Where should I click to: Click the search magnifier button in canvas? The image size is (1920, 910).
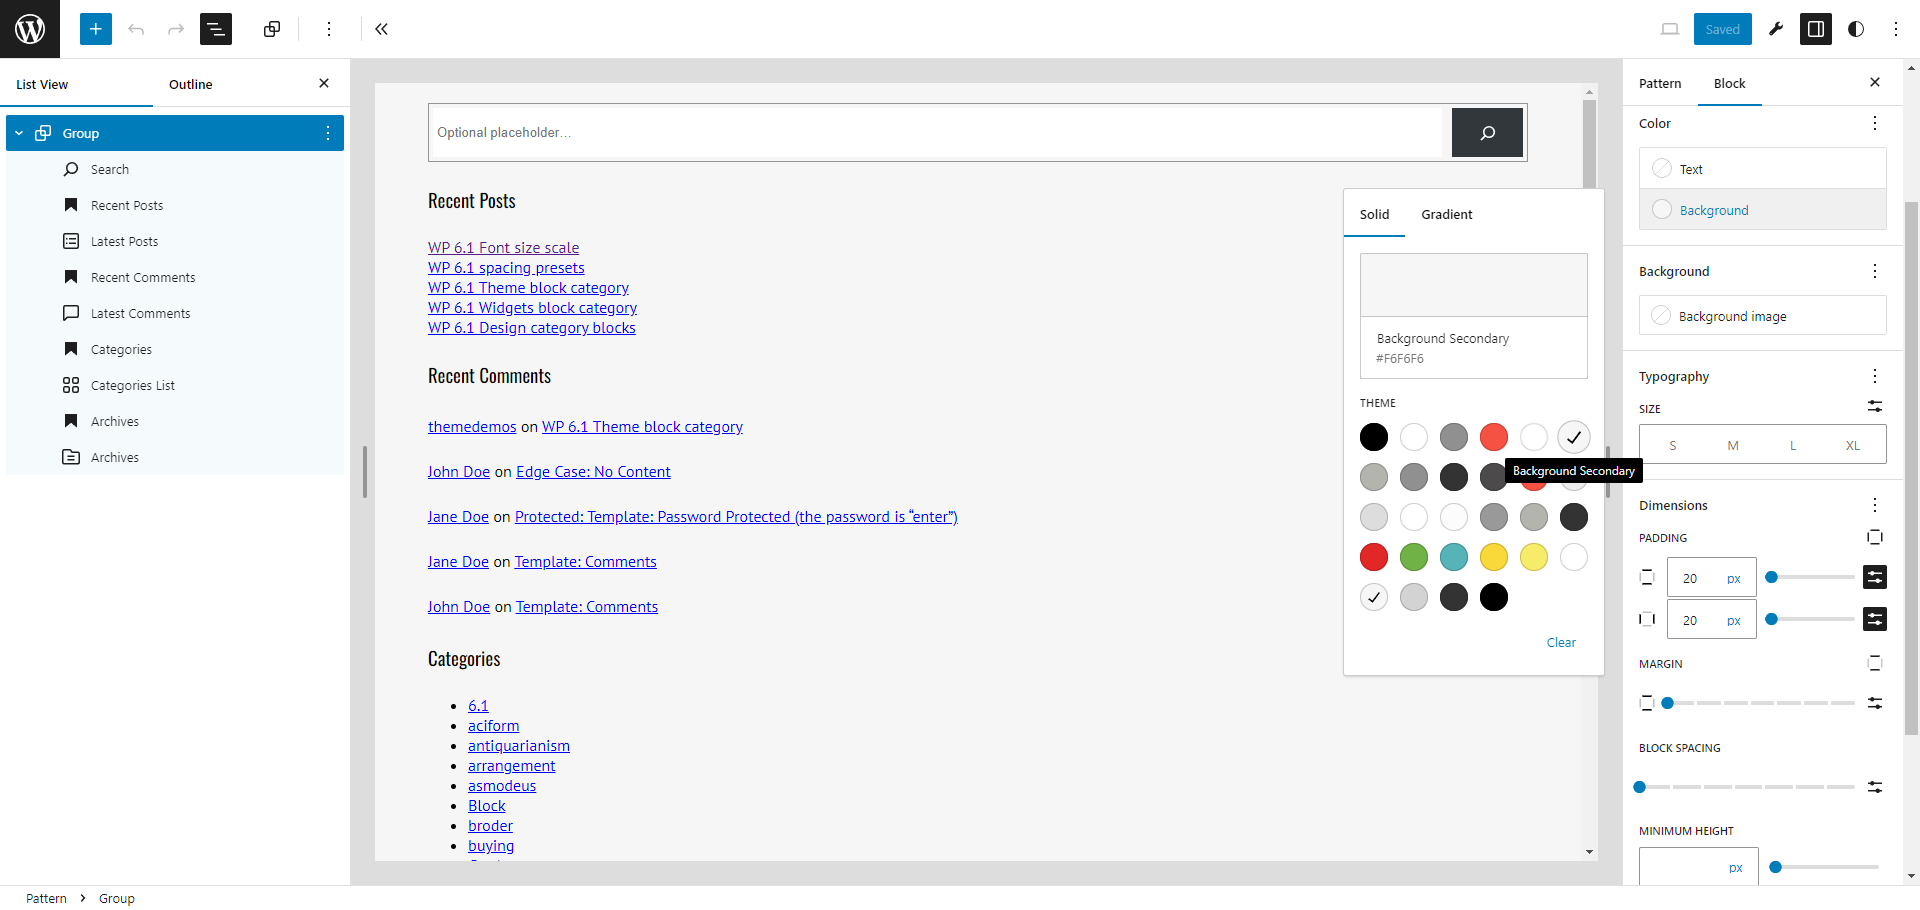[1487, 133]
